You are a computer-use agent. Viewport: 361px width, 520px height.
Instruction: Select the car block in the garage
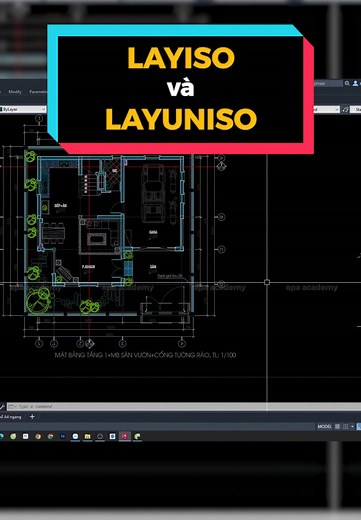tap(153, 193)
